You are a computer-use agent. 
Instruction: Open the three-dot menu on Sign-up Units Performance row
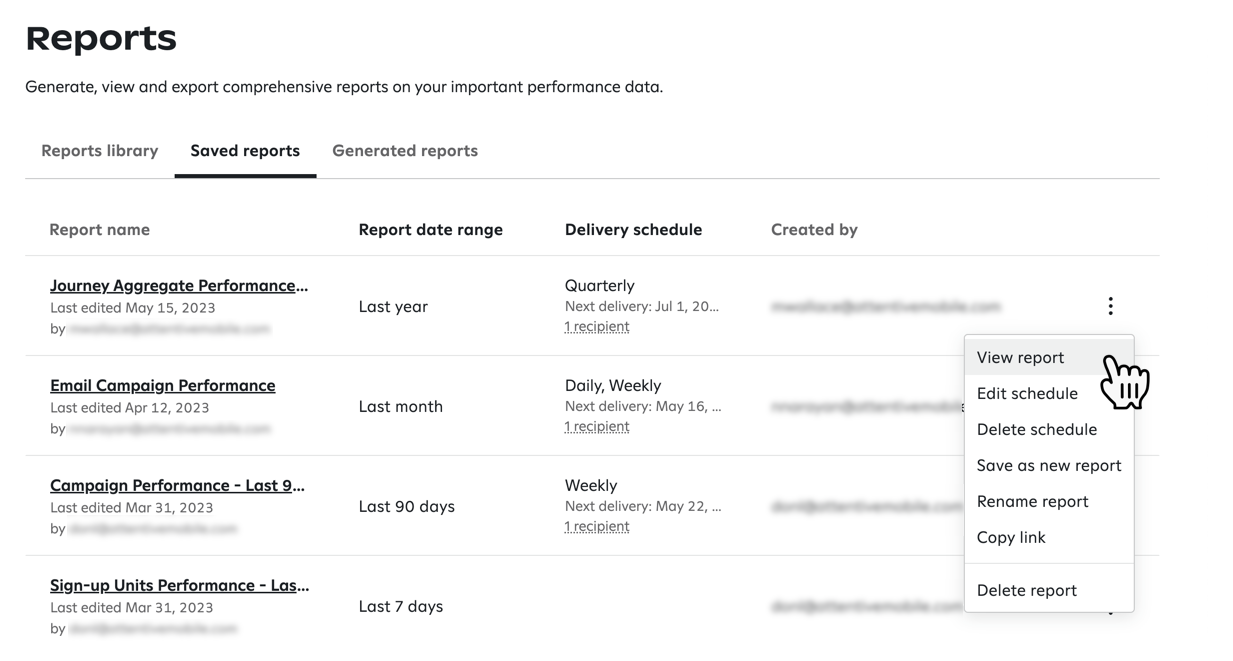click(x=1110, y=606)
